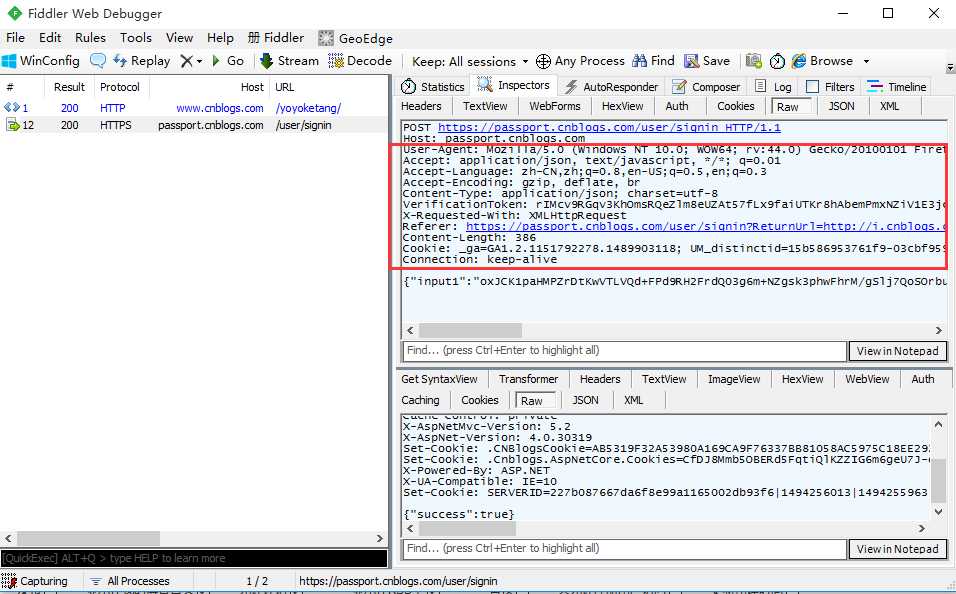Click the POST passport.cnblogs.com signin URL link
956x594 pixels.
click(609, 127)
